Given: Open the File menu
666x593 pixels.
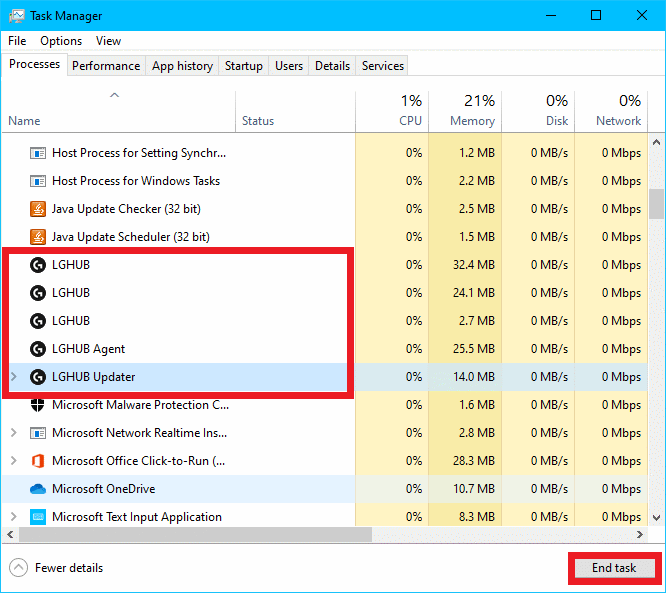Looking at the screenshot, I should 17,41.
